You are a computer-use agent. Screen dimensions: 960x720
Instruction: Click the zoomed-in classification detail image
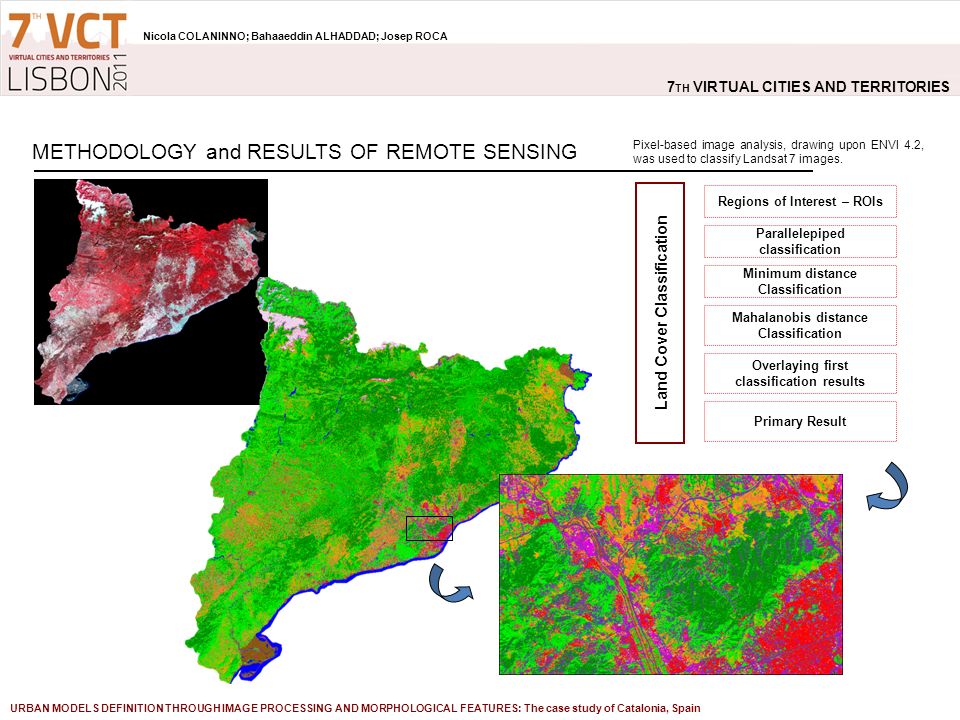tap(671, 574)
